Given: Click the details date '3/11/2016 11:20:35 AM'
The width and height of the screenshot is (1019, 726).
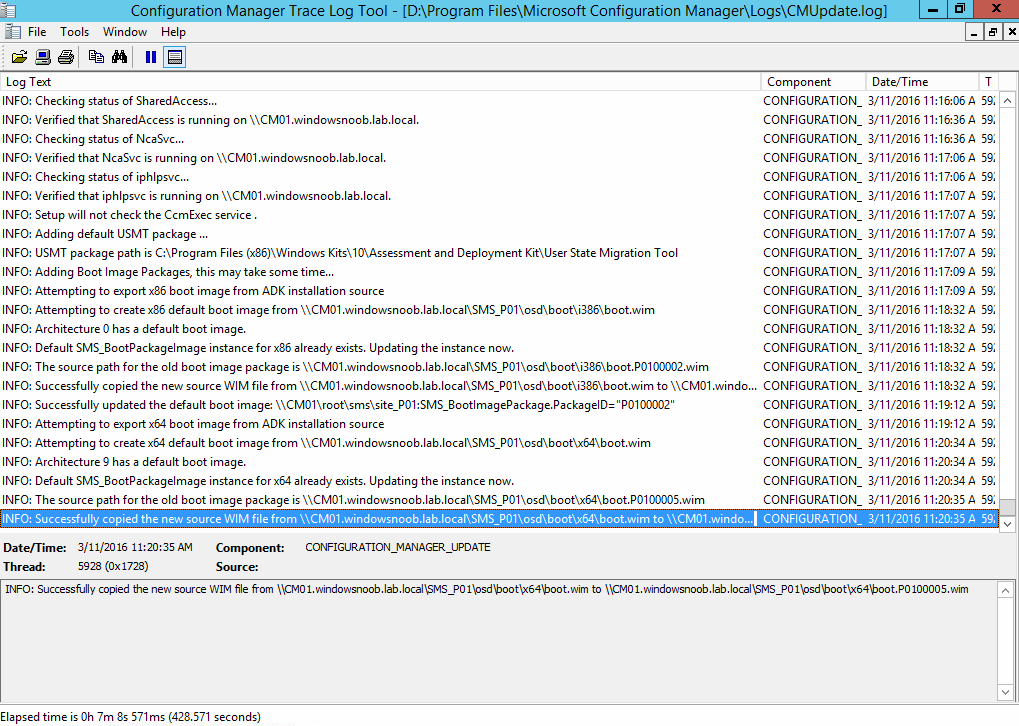Looking at the screenshot, I should click(135, 547).
